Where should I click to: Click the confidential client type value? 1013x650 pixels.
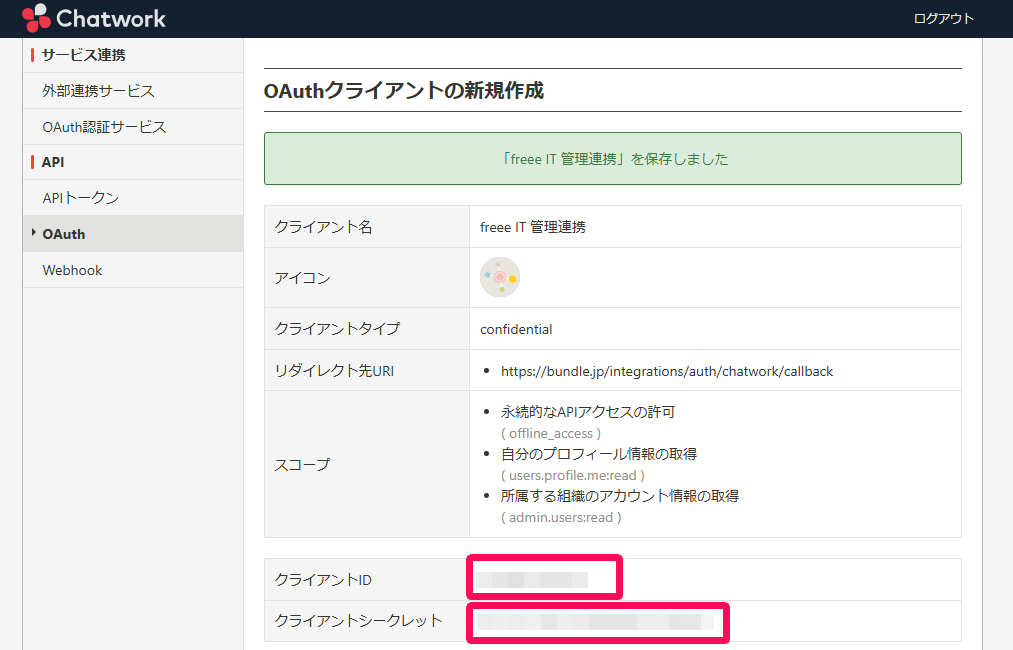pyautogui.click(x=516, y=330)
